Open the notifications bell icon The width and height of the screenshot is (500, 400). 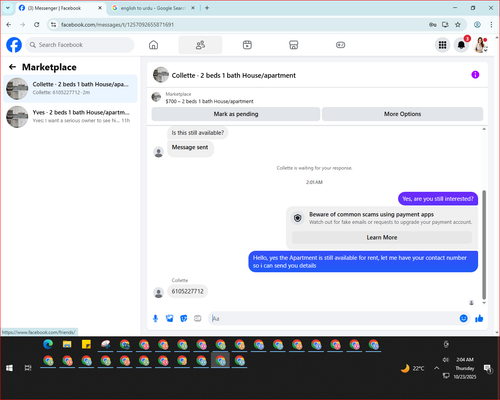tap(461, 45)
